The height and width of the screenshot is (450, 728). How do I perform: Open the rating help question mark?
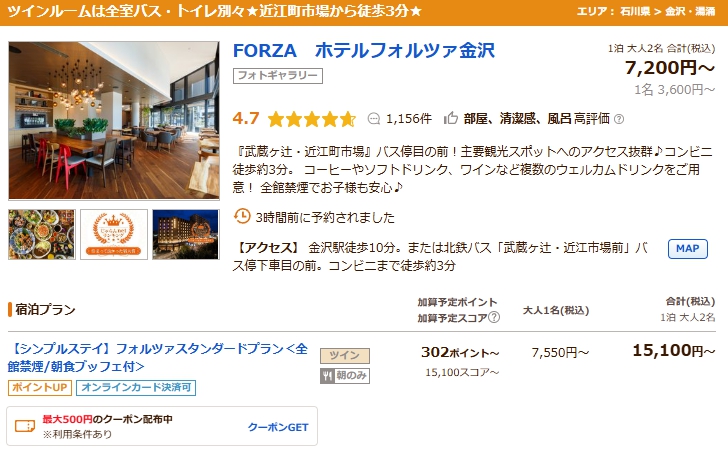pos(619,119)
